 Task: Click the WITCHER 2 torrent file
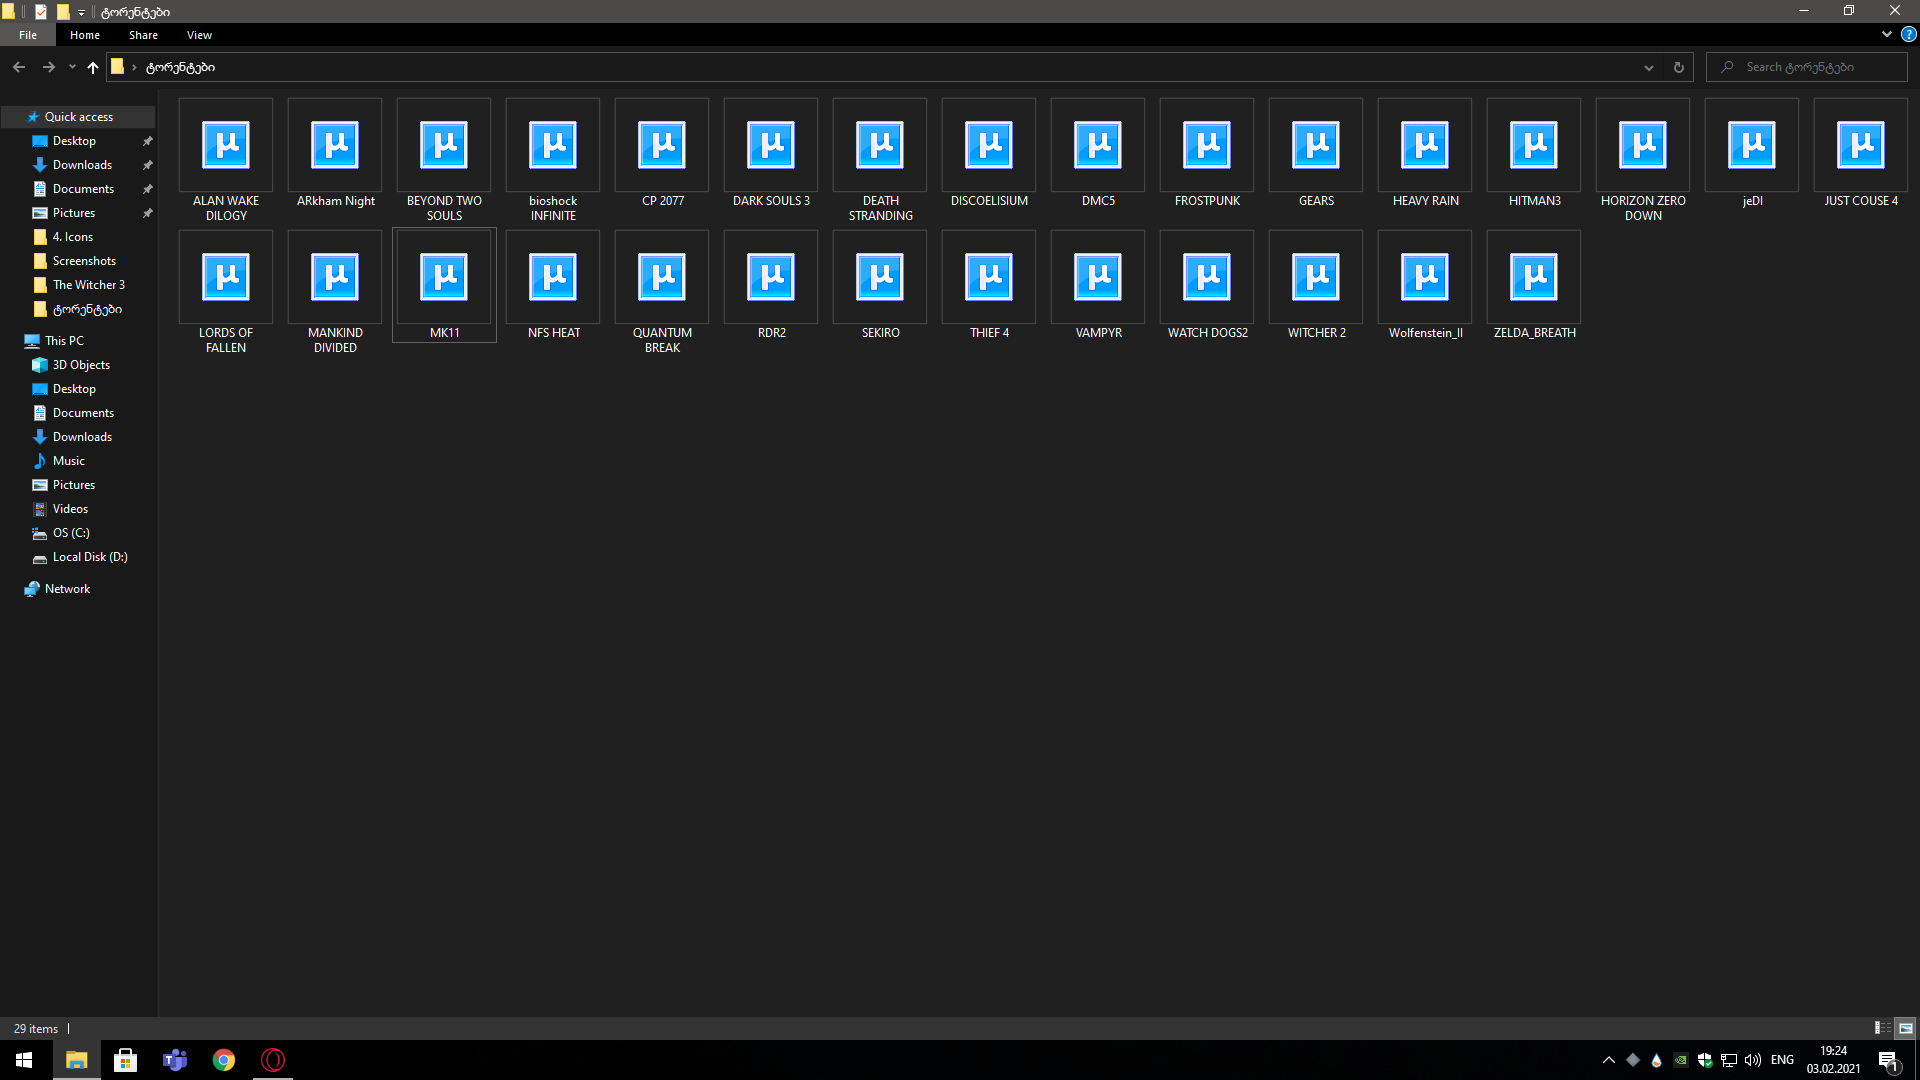point(1316,278)
